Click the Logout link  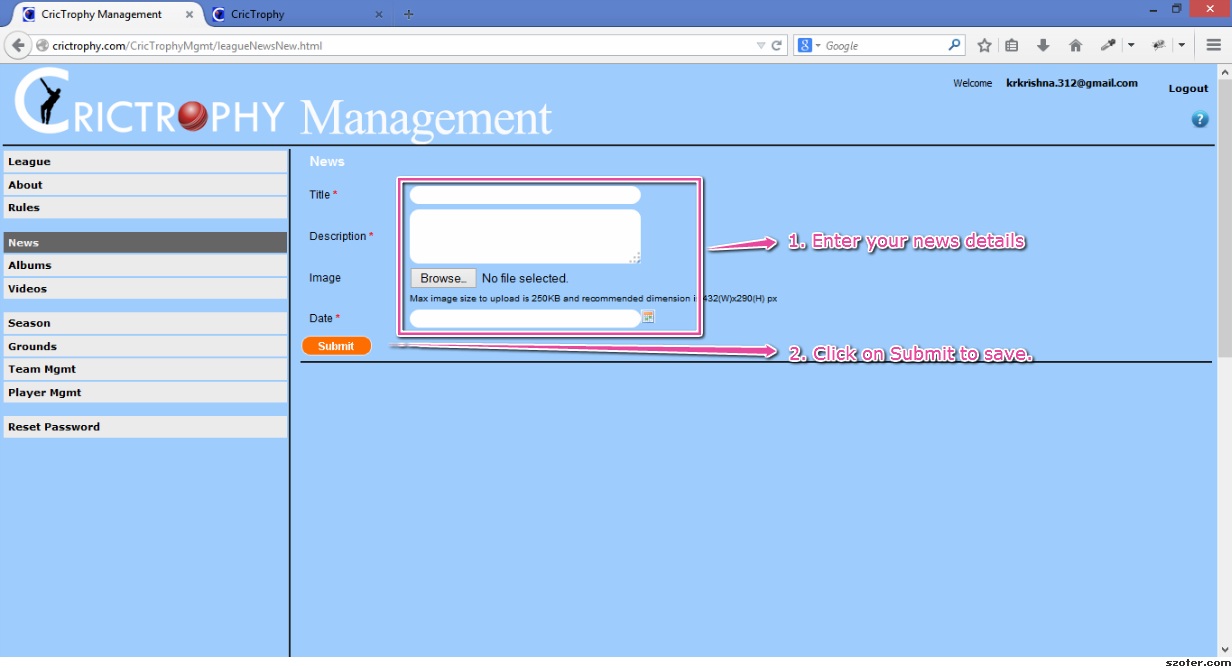(x=1188, y=88)
